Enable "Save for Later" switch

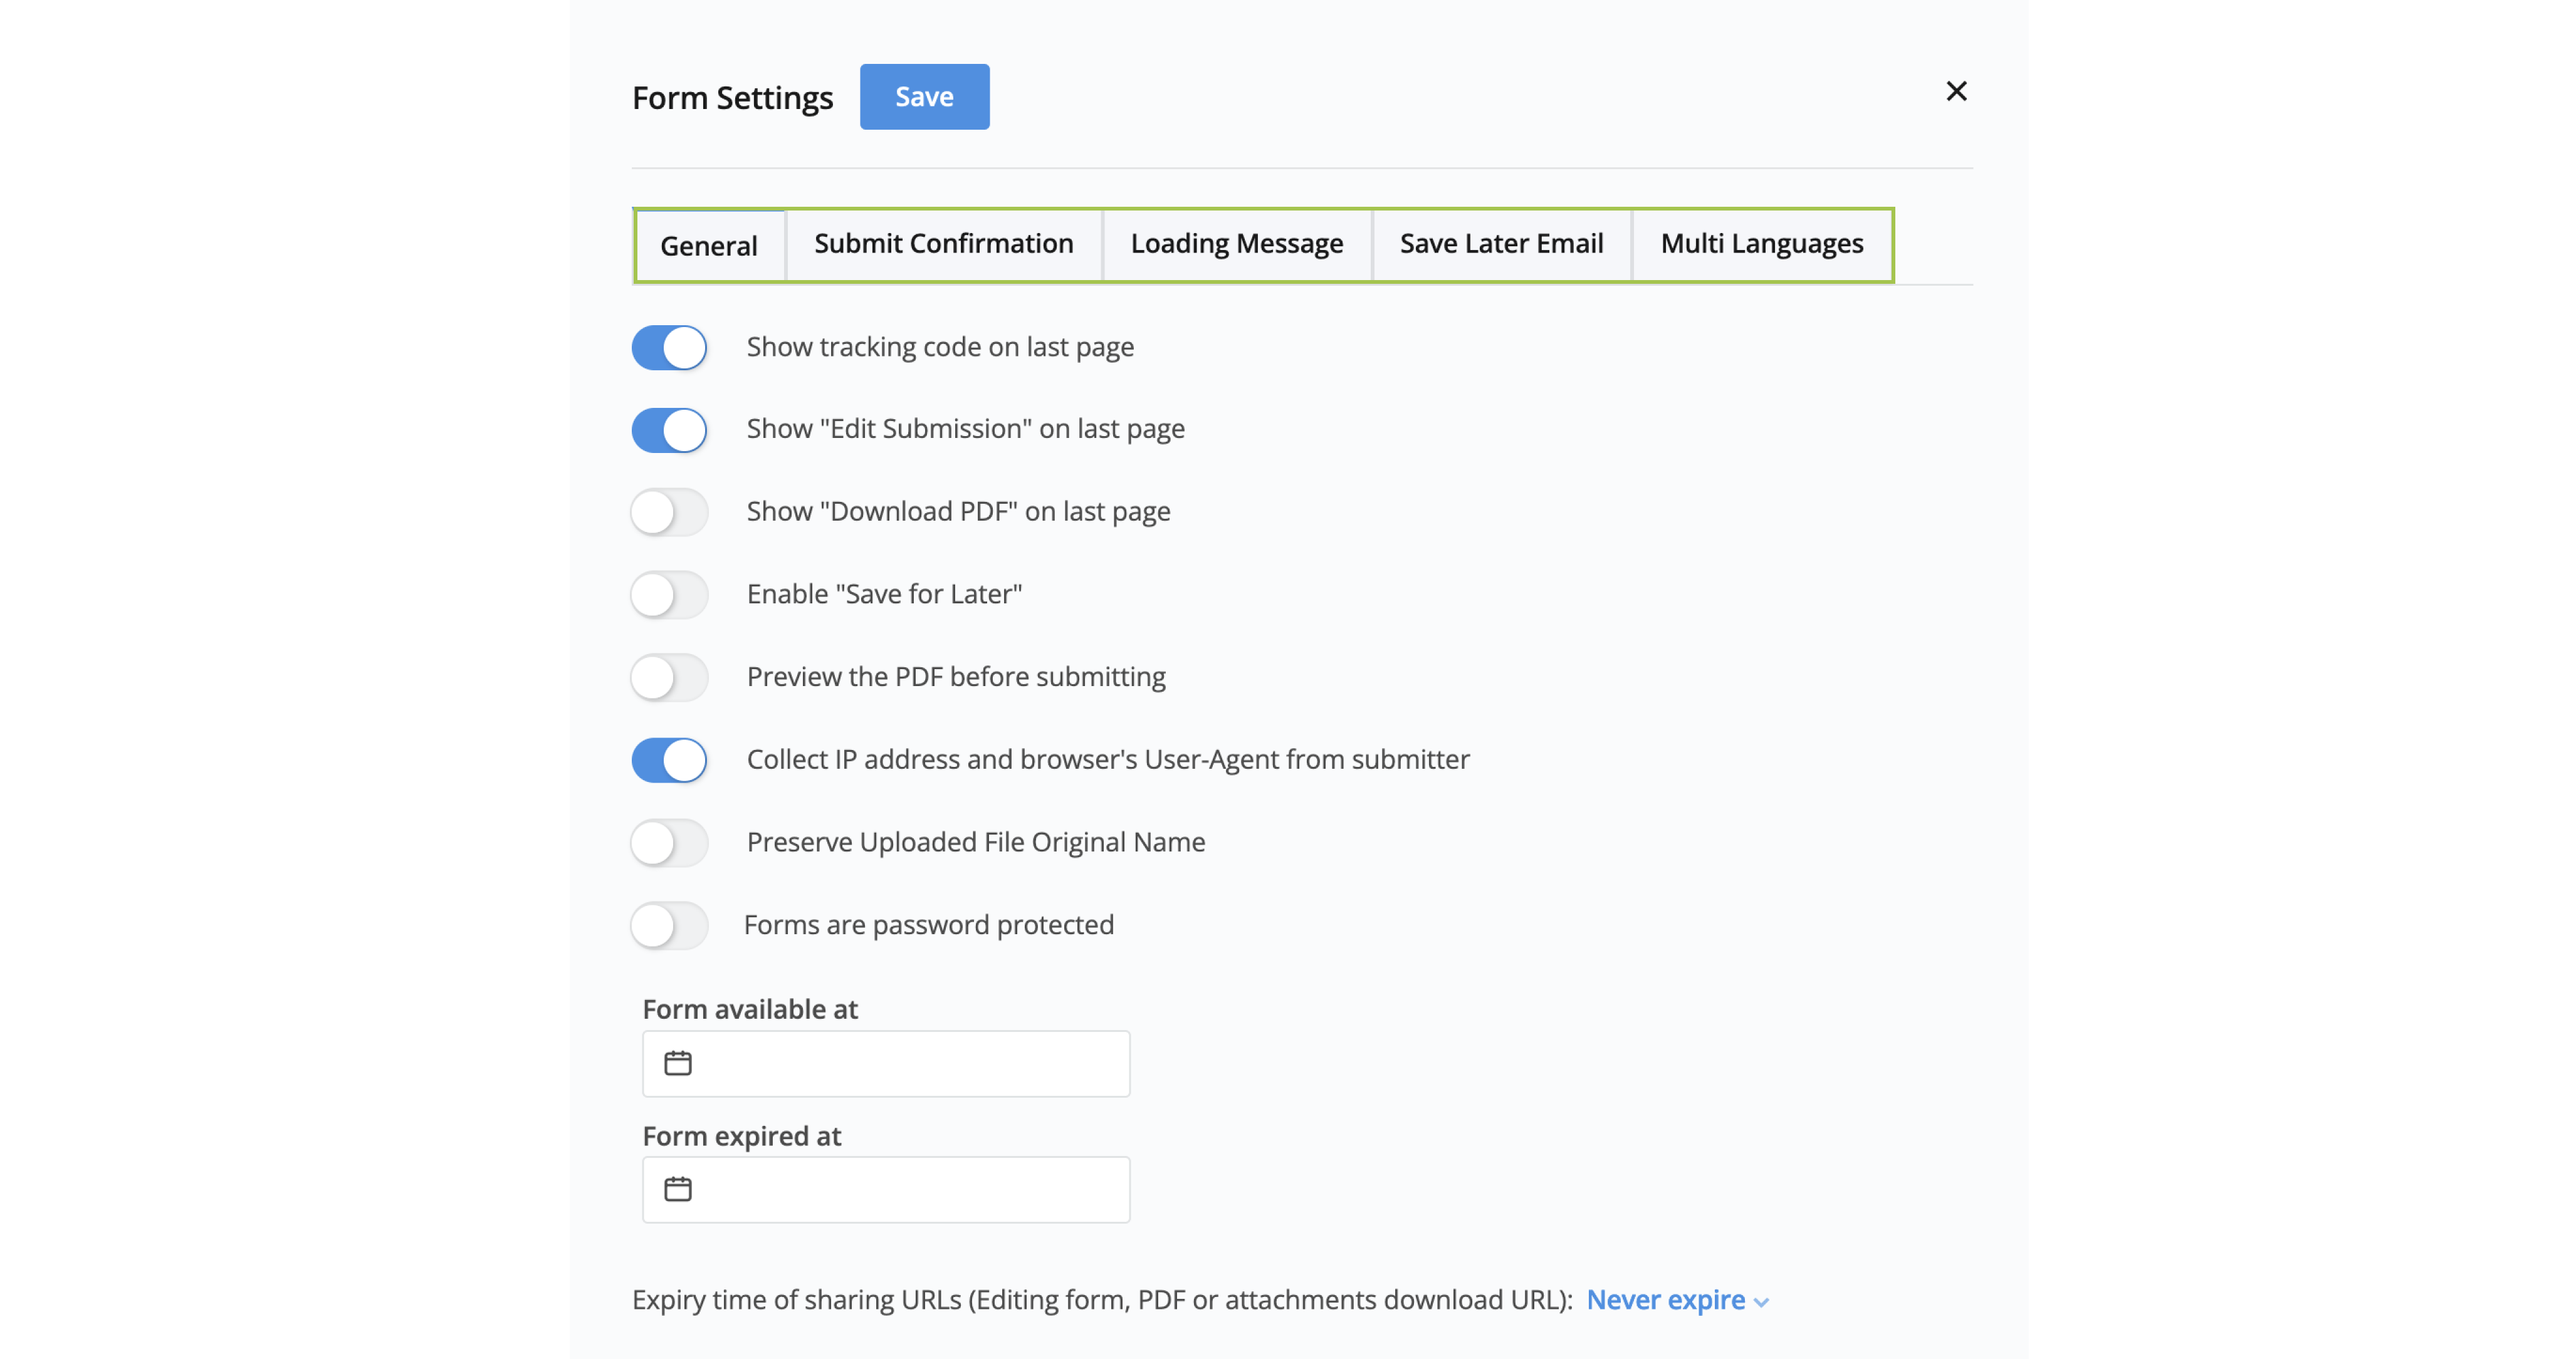coord(669,595)
